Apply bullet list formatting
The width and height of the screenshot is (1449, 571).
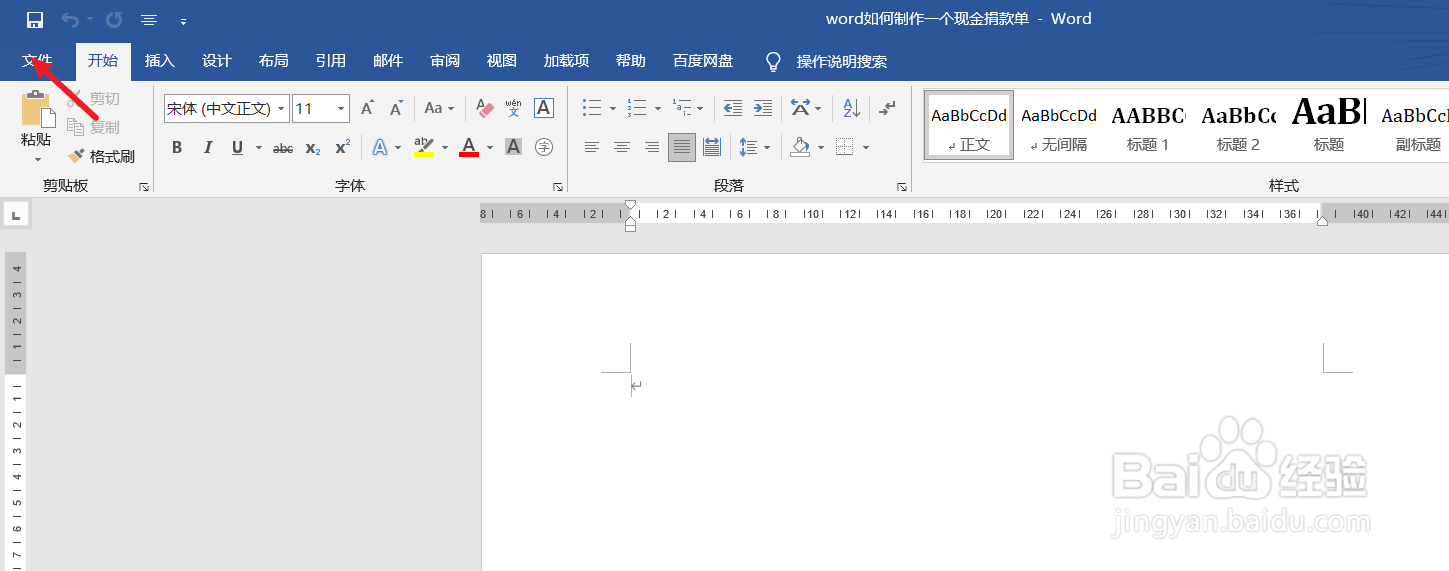click(x=592, y=108)
